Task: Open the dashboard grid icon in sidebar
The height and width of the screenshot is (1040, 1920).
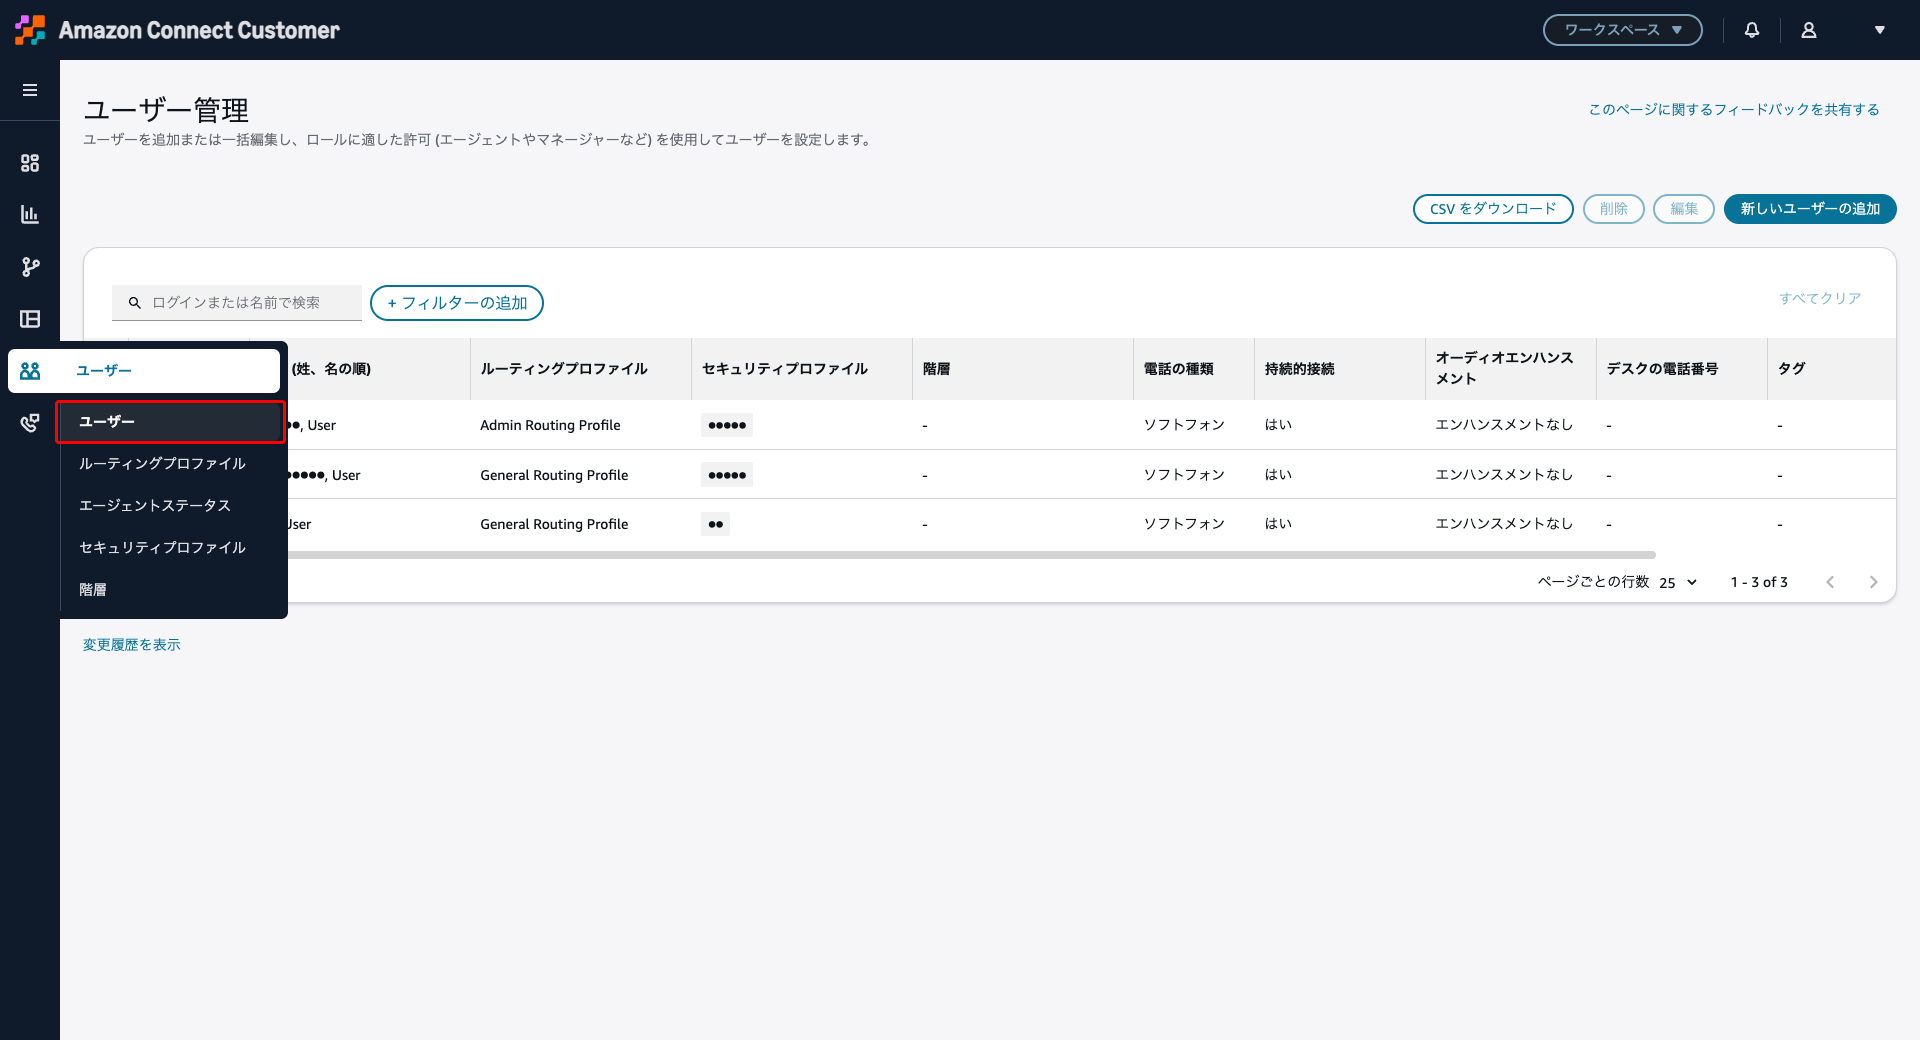Action: coord(30,163)
